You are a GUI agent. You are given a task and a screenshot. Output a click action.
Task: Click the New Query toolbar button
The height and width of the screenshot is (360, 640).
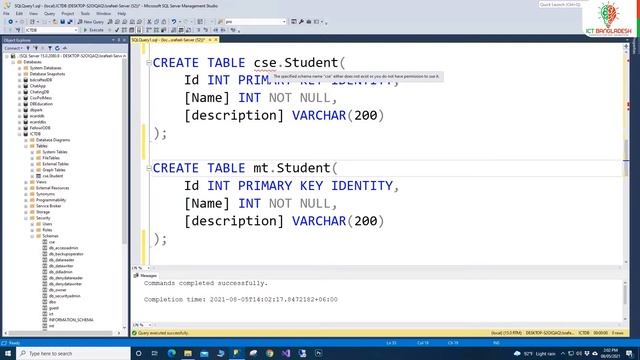click(x=91, y=22)
